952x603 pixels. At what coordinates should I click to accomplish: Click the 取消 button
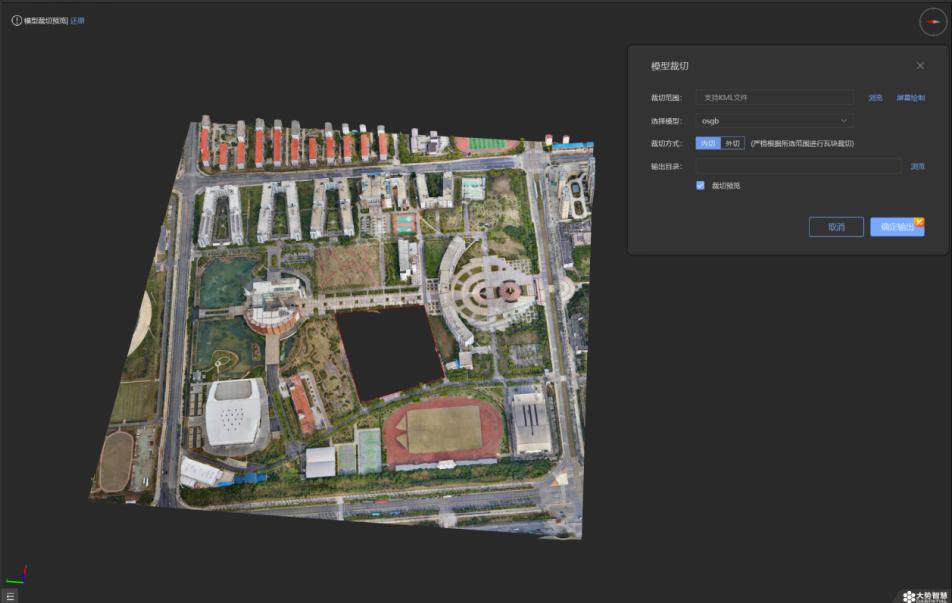point(836,227)
